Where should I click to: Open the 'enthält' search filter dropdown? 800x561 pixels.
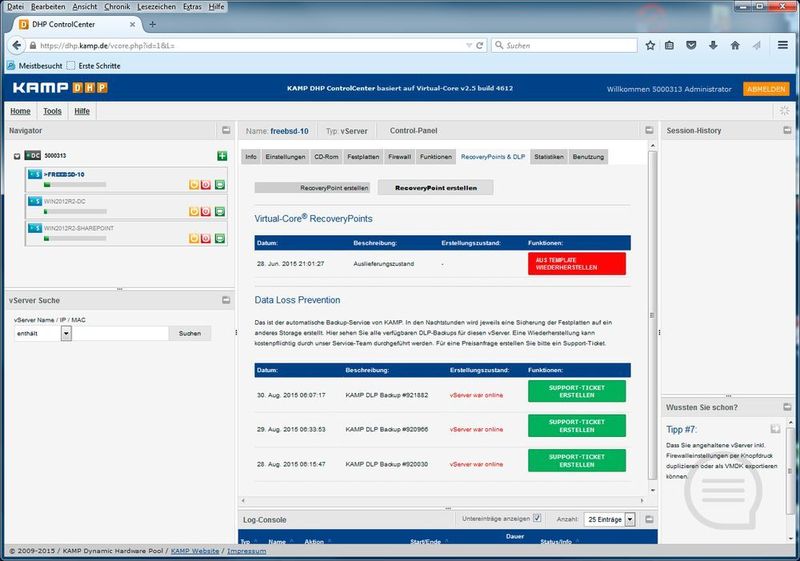click(x=67, y=333)
